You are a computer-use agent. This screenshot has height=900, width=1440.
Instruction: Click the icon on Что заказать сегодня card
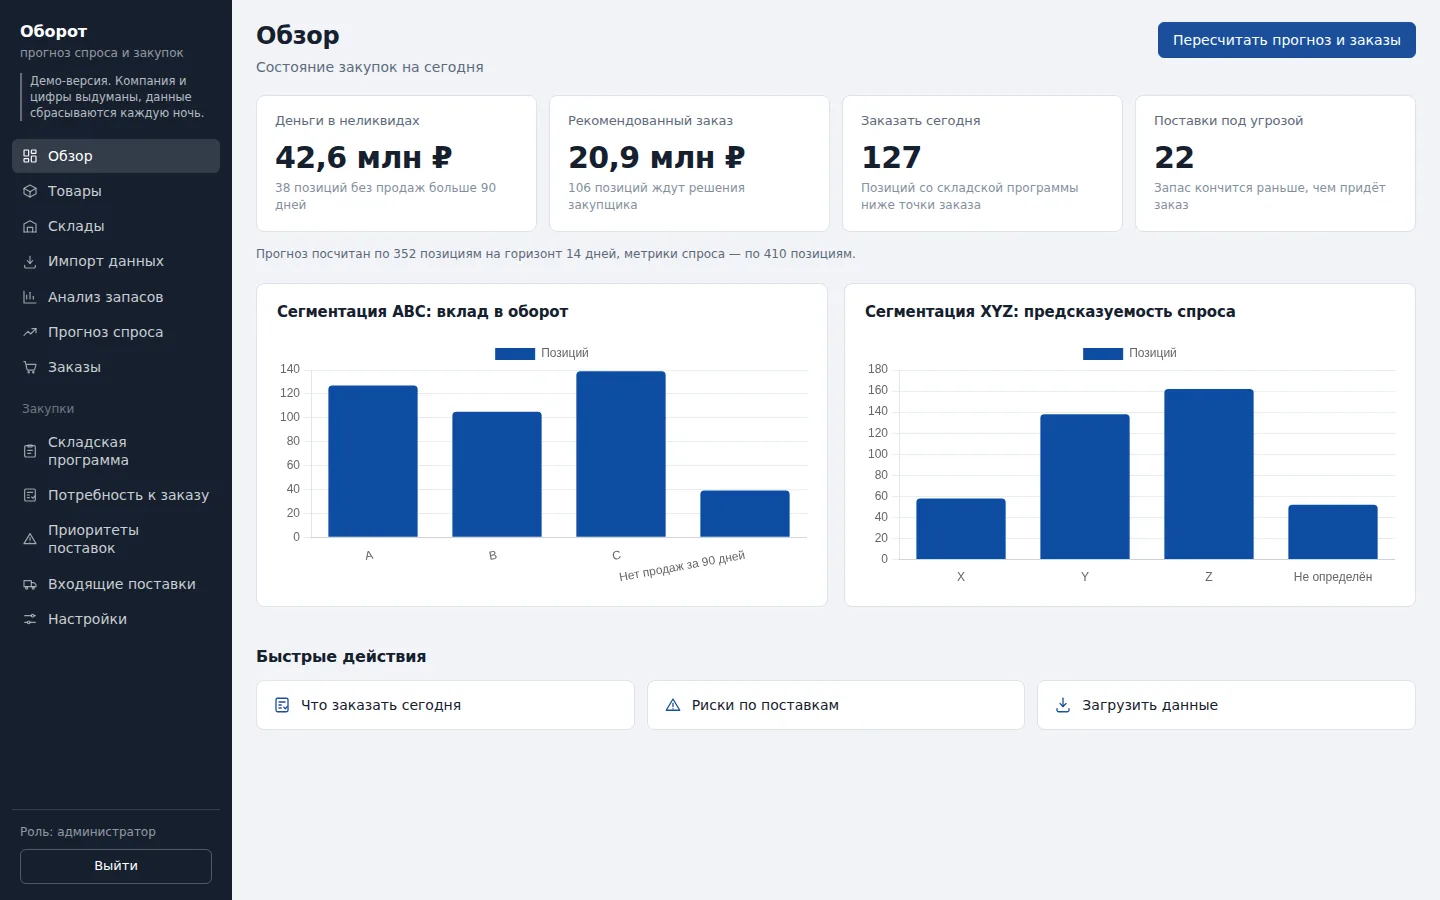tap(282, 705)
